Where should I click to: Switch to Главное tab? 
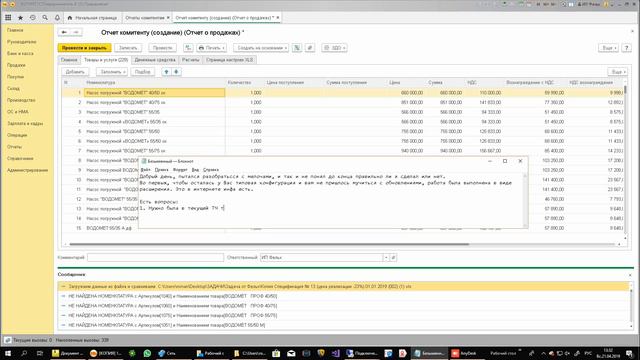69,60
